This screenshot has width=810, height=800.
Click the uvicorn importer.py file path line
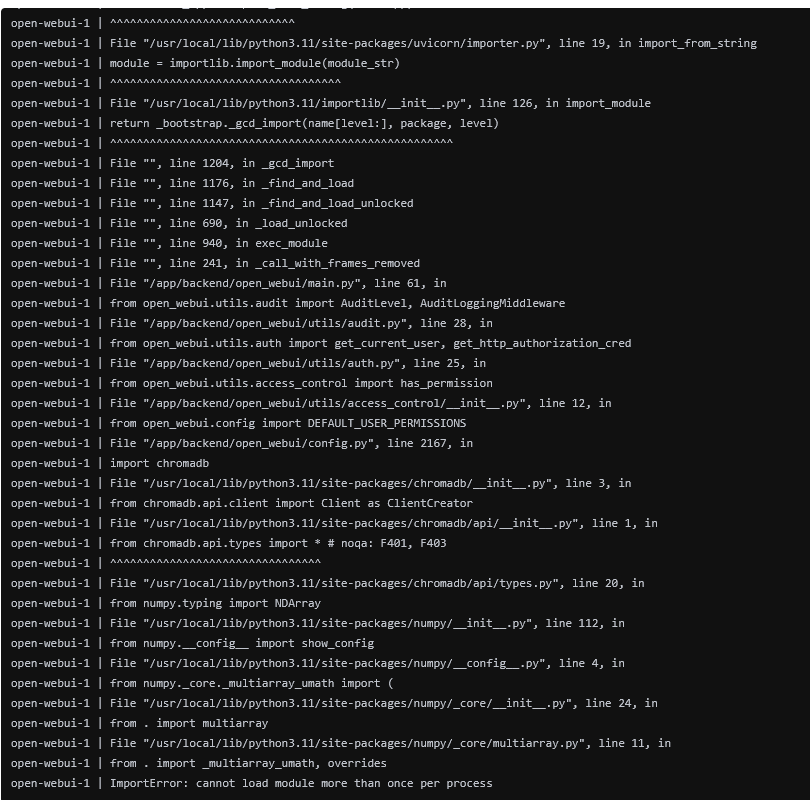tap(433, 43)
